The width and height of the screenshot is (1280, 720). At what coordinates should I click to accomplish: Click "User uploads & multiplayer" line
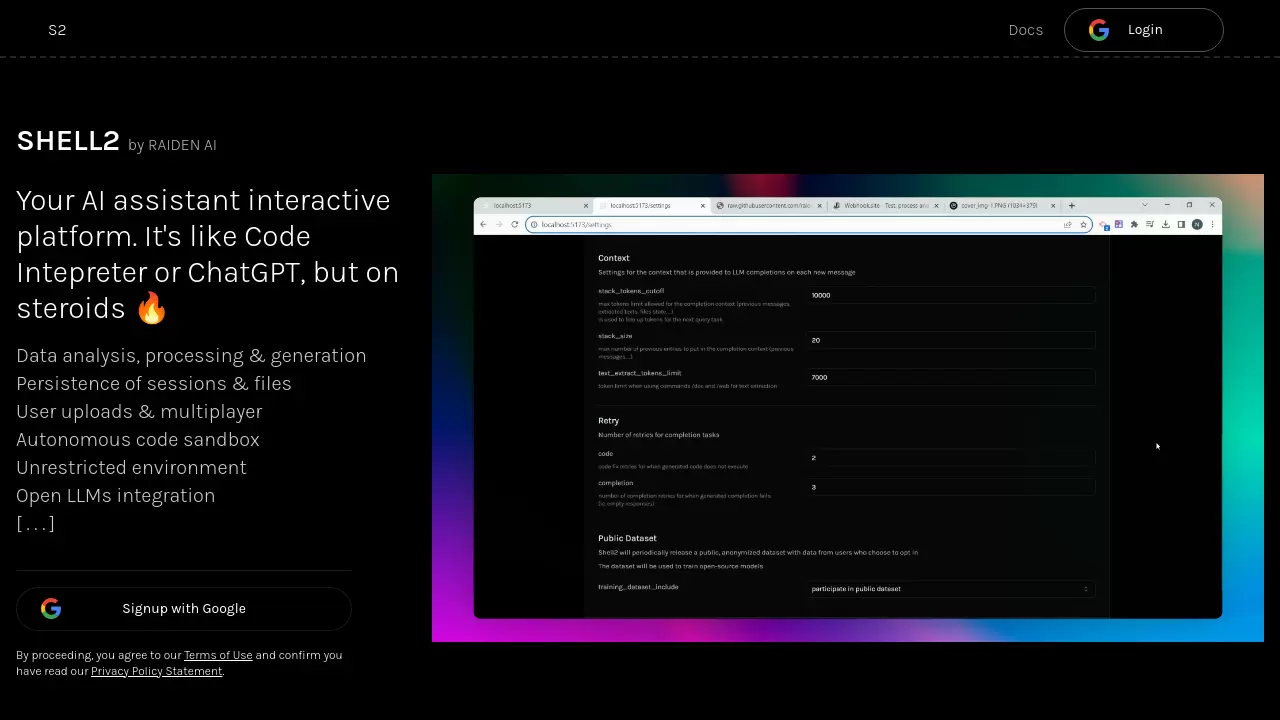139,412
